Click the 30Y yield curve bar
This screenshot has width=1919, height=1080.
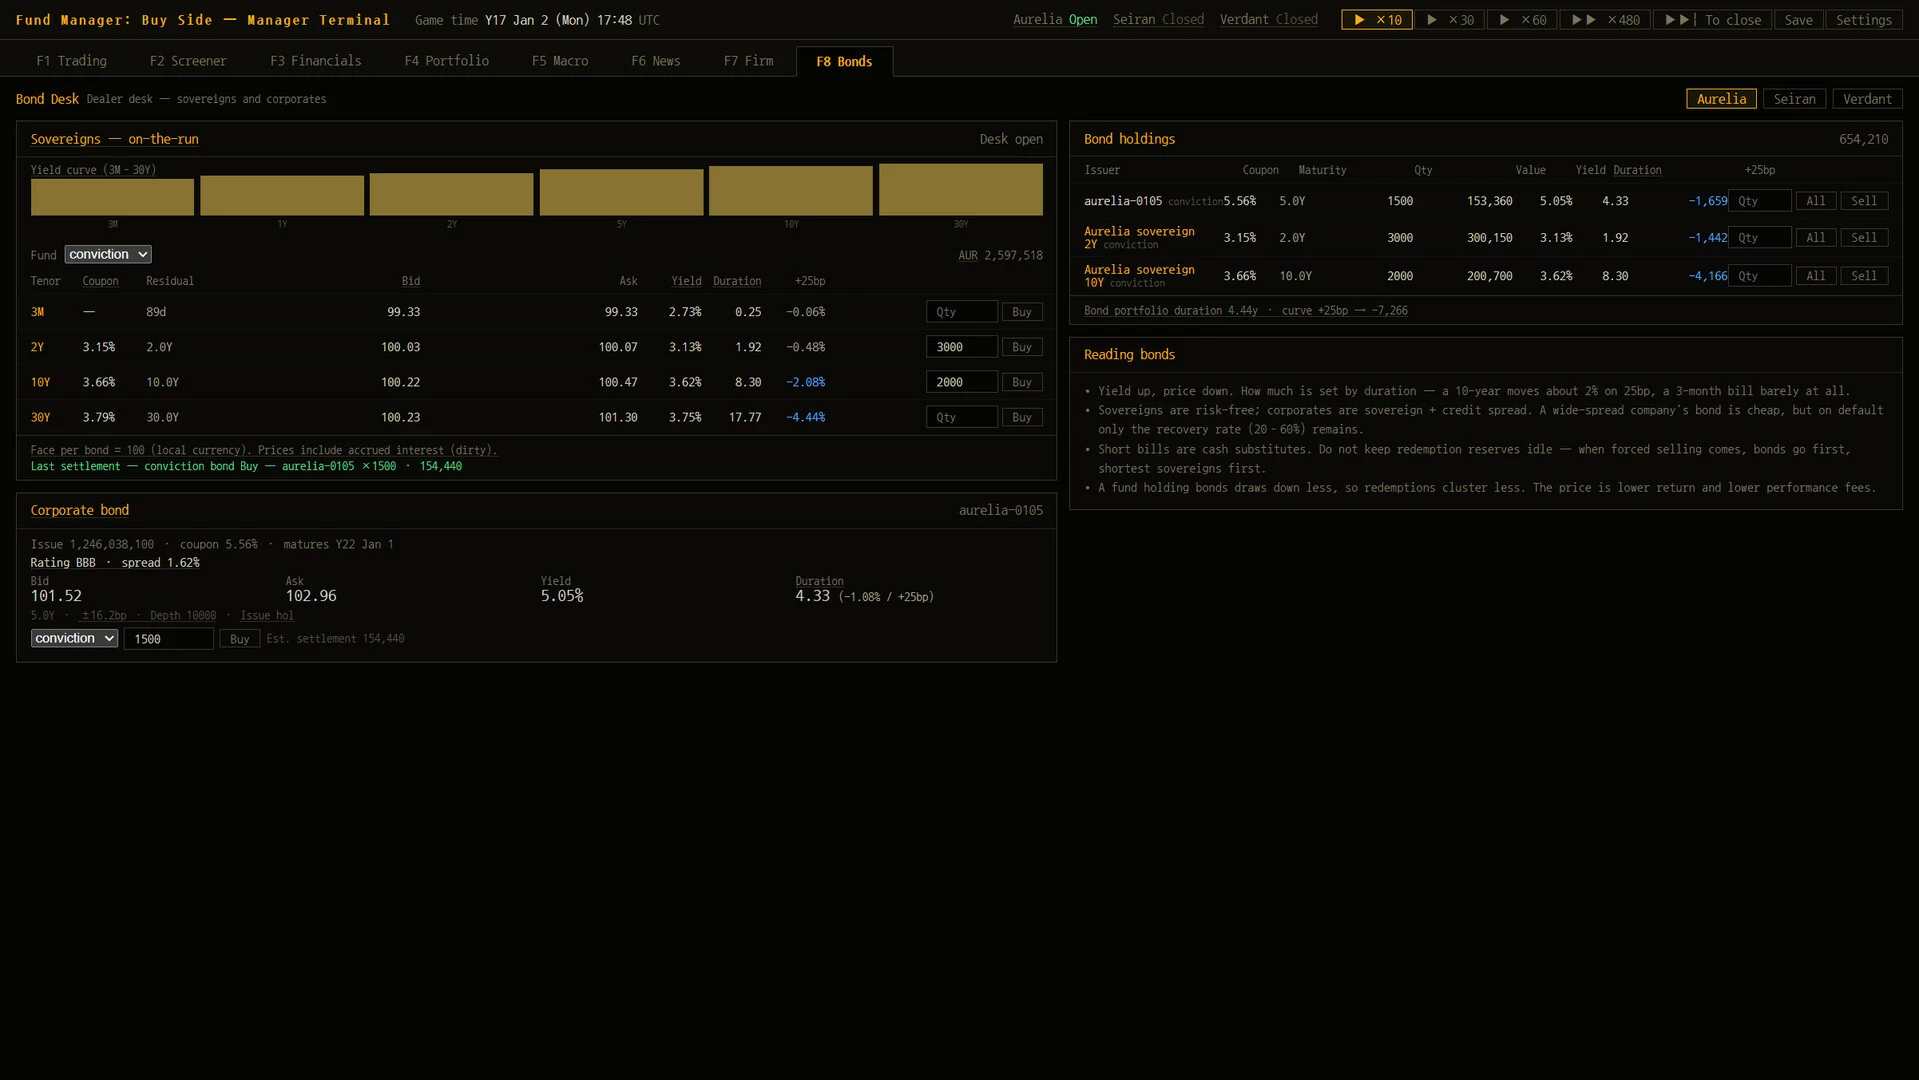(960, 189)
